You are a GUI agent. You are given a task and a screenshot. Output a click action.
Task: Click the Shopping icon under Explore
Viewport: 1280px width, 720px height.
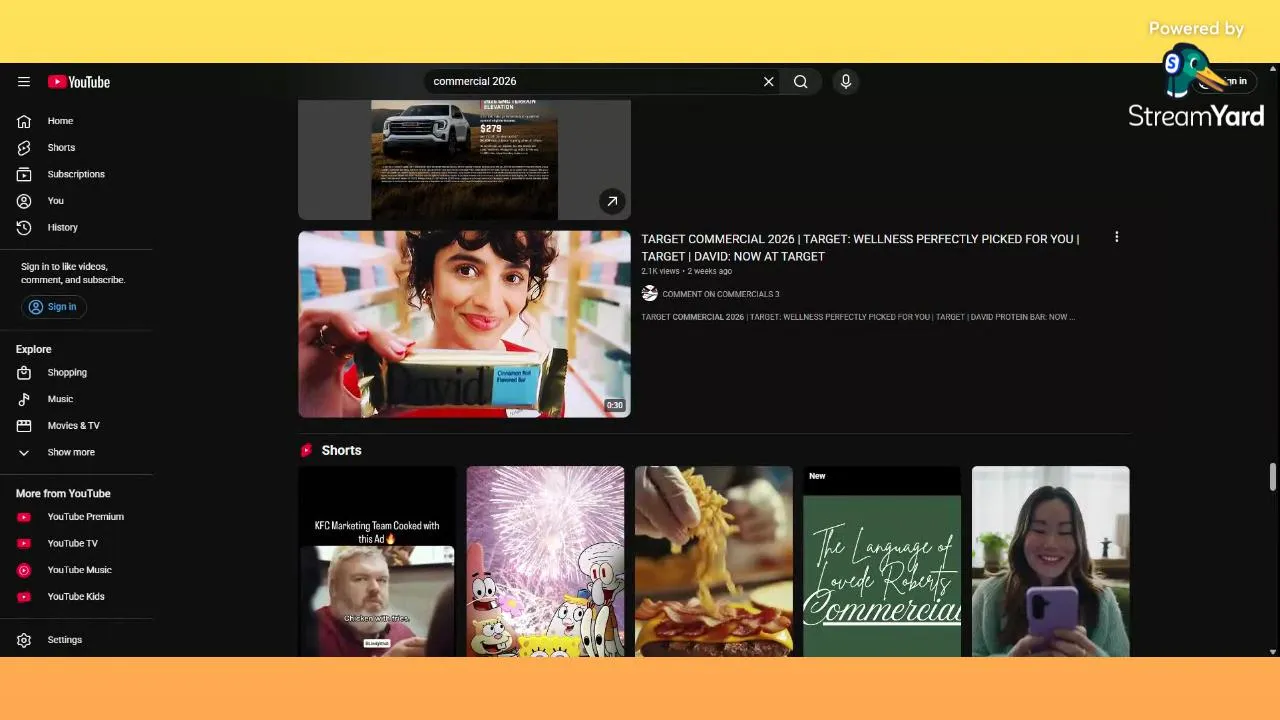[x=24, y=373]
